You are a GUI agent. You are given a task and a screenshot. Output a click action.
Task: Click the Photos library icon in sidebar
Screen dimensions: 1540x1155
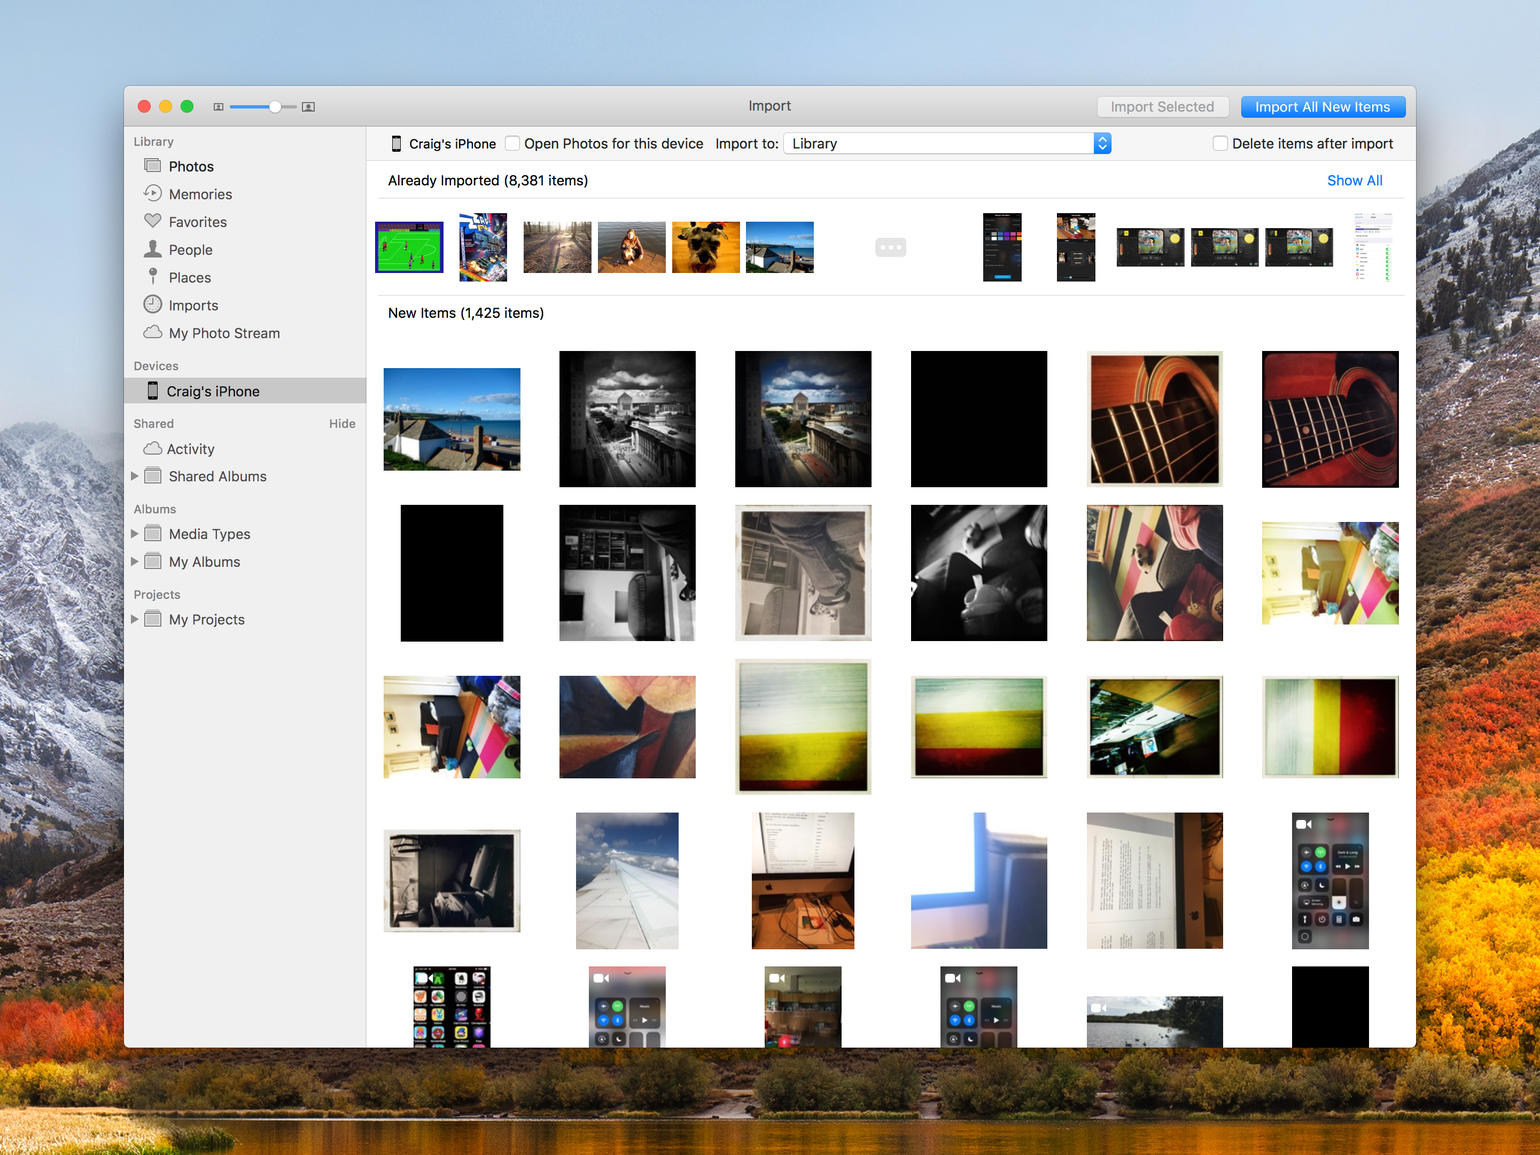click(x=153, y=166)
